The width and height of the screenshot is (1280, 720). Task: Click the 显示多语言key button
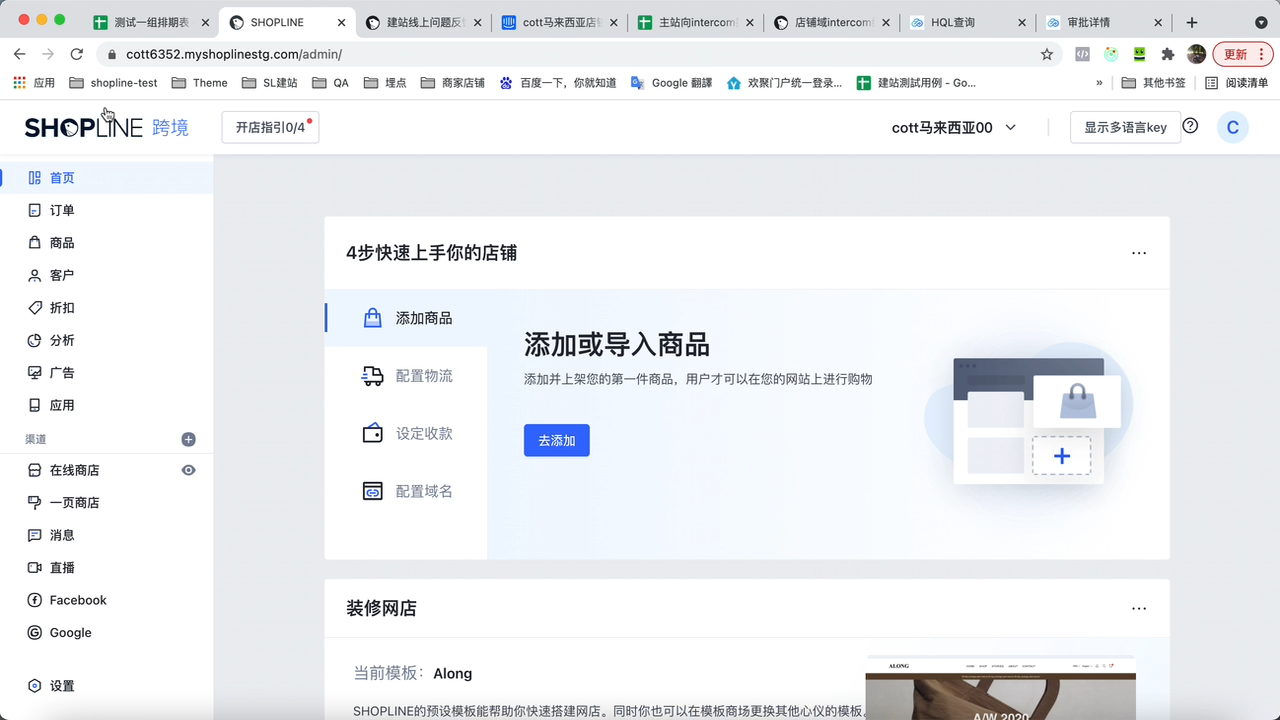1125,127
